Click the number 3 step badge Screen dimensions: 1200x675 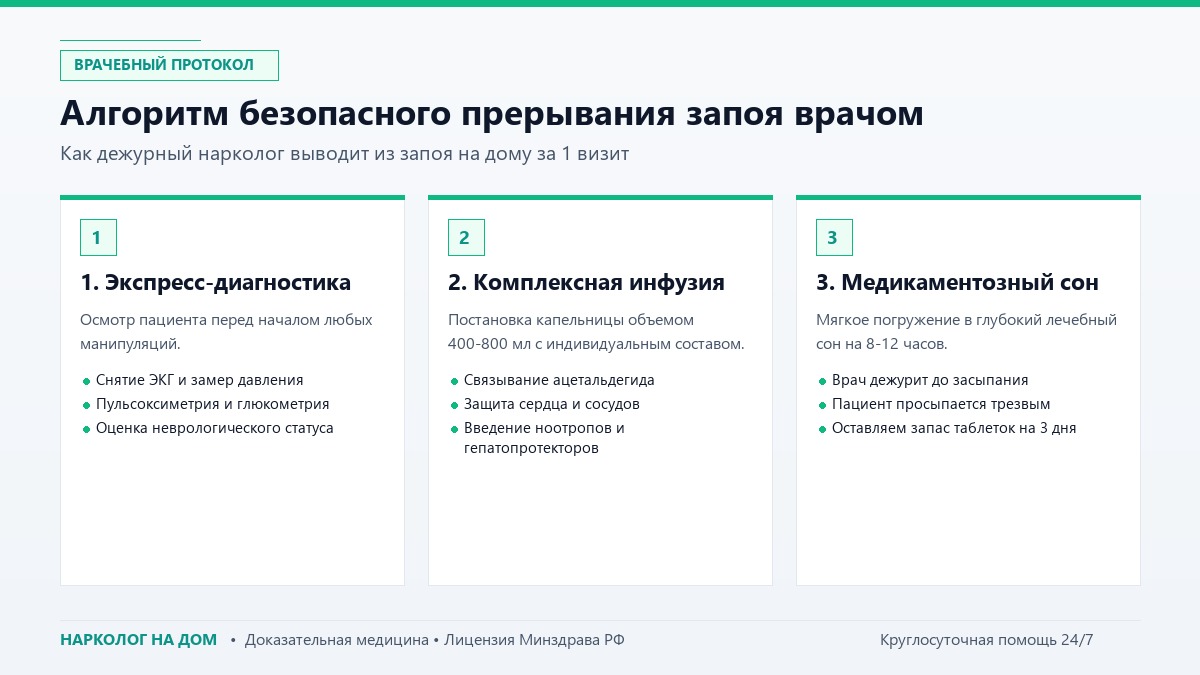[x=834, y=238]
